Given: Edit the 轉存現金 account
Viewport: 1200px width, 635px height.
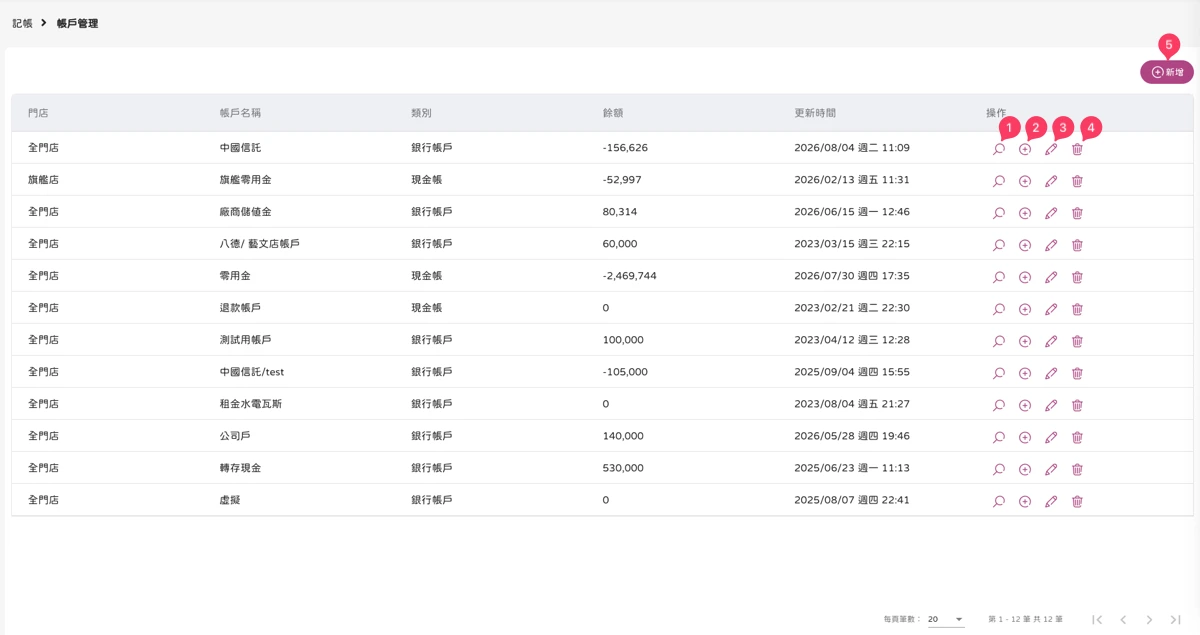Looking at the screenshot, I should [x=1051, y=469].
